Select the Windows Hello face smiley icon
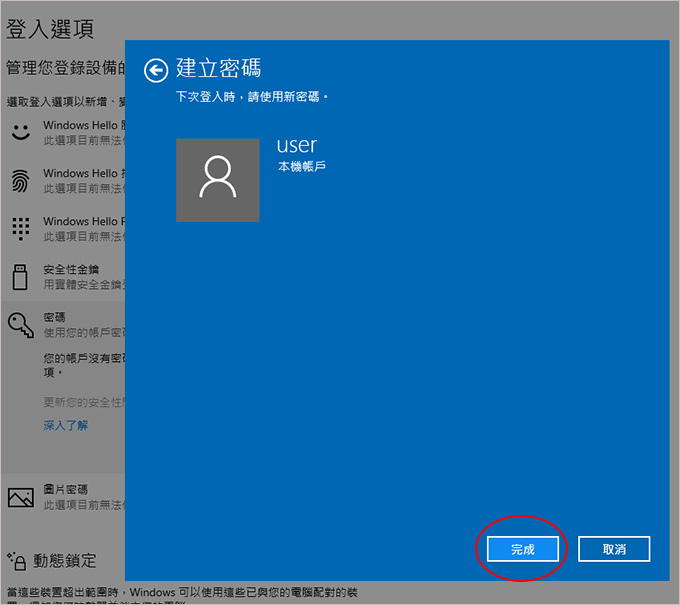This screenshot has height=605, width=680. point(20,132)
